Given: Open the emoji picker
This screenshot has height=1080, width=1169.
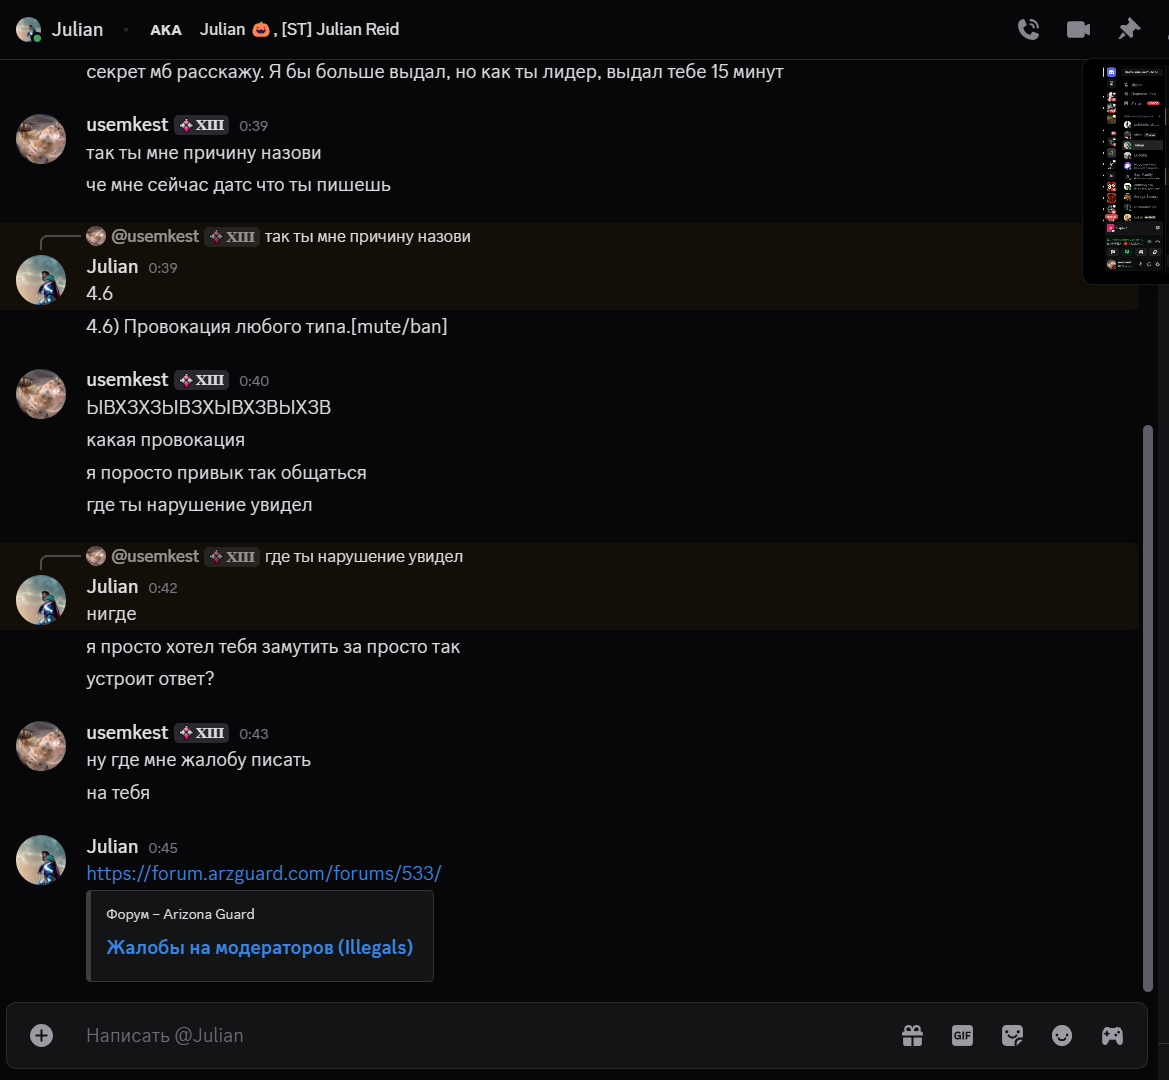Looking at the screenshot, I should point(1062,1036).
